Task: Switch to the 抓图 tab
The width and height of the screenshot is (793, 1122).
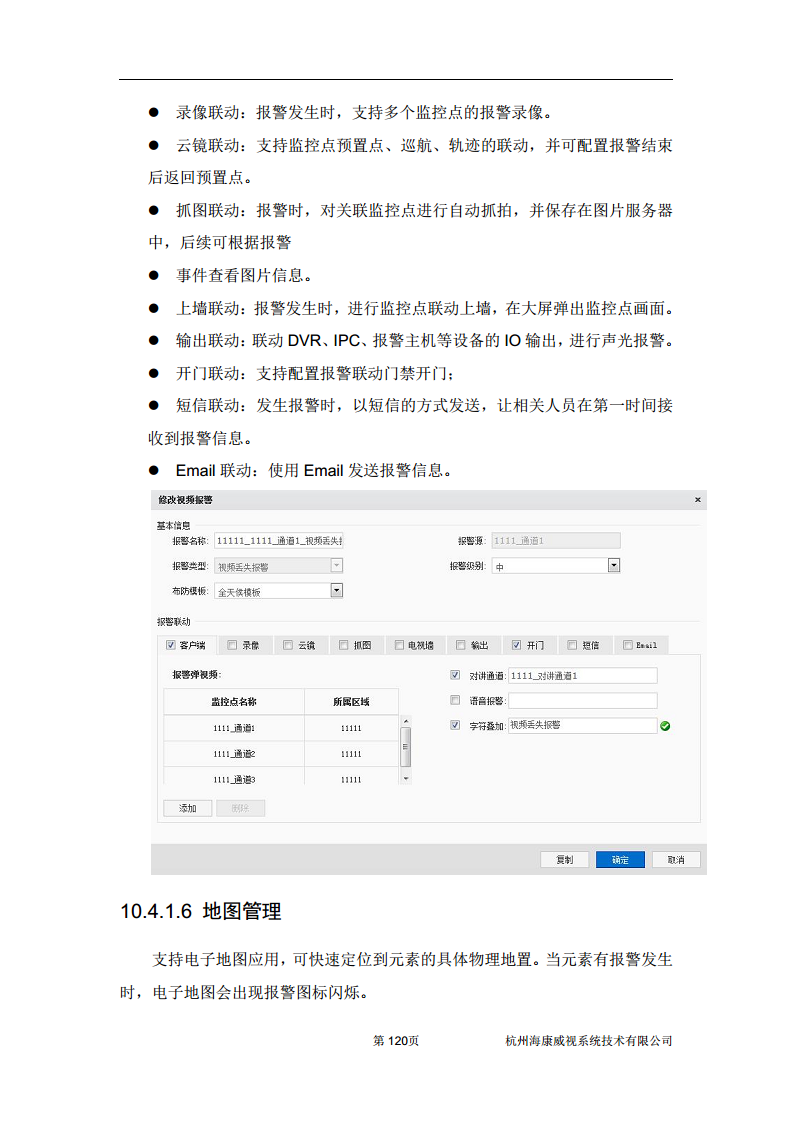Action: click(x=356, y=645)
